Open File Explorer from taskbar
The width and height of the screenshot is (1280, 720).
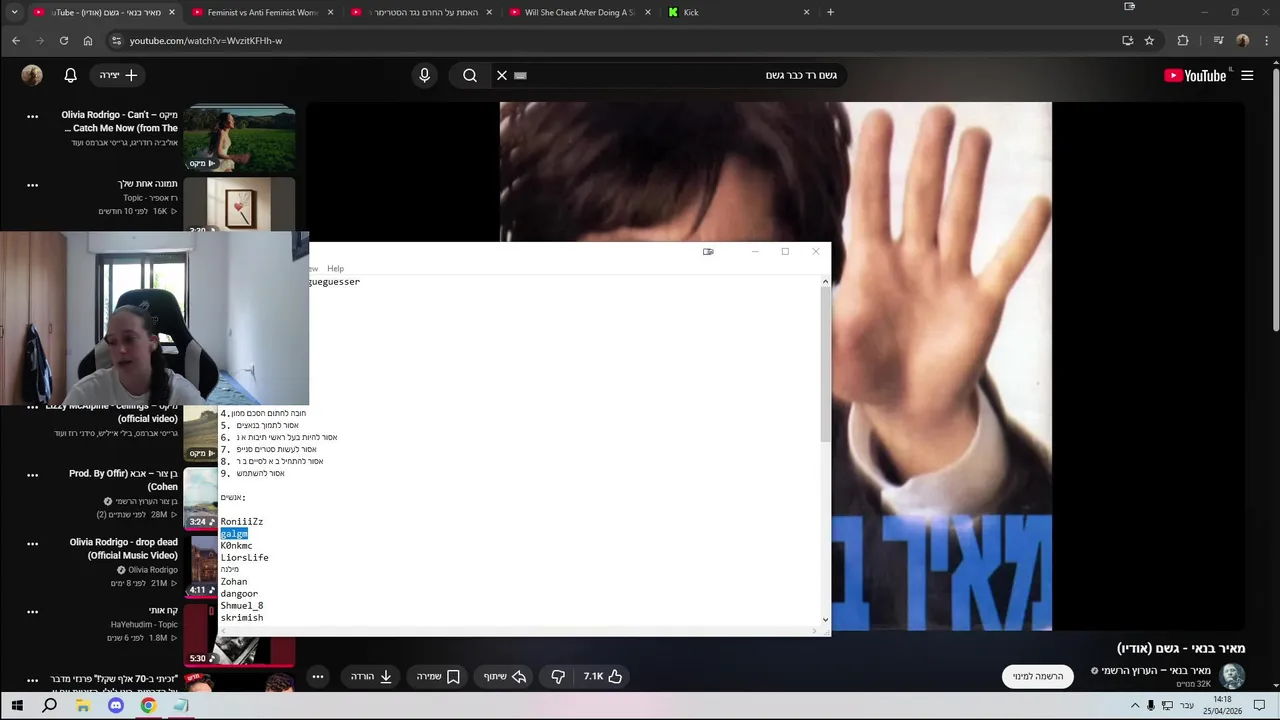pos(82,705)
